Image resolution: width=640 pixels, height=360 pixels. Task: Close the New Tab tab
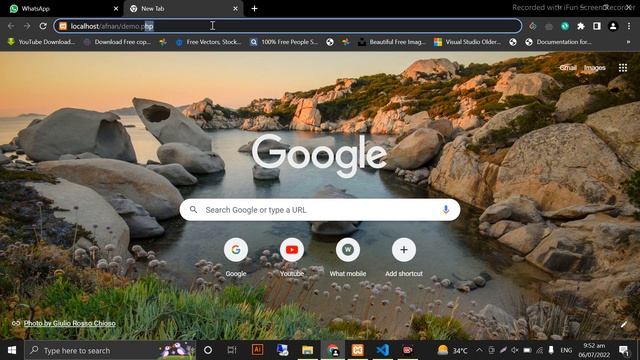[235, 9]
